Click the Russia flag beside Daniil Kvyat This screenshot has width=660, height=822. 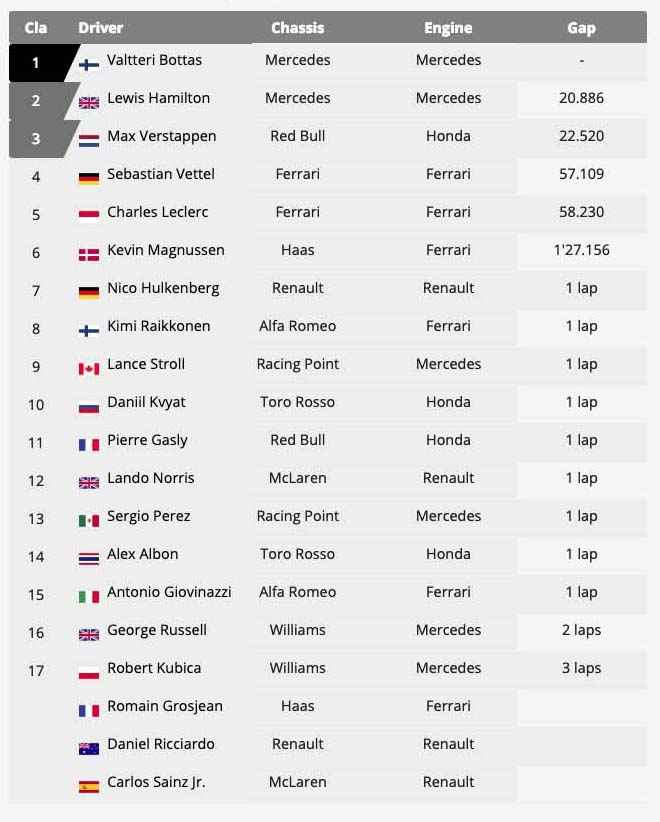(89, 407)
